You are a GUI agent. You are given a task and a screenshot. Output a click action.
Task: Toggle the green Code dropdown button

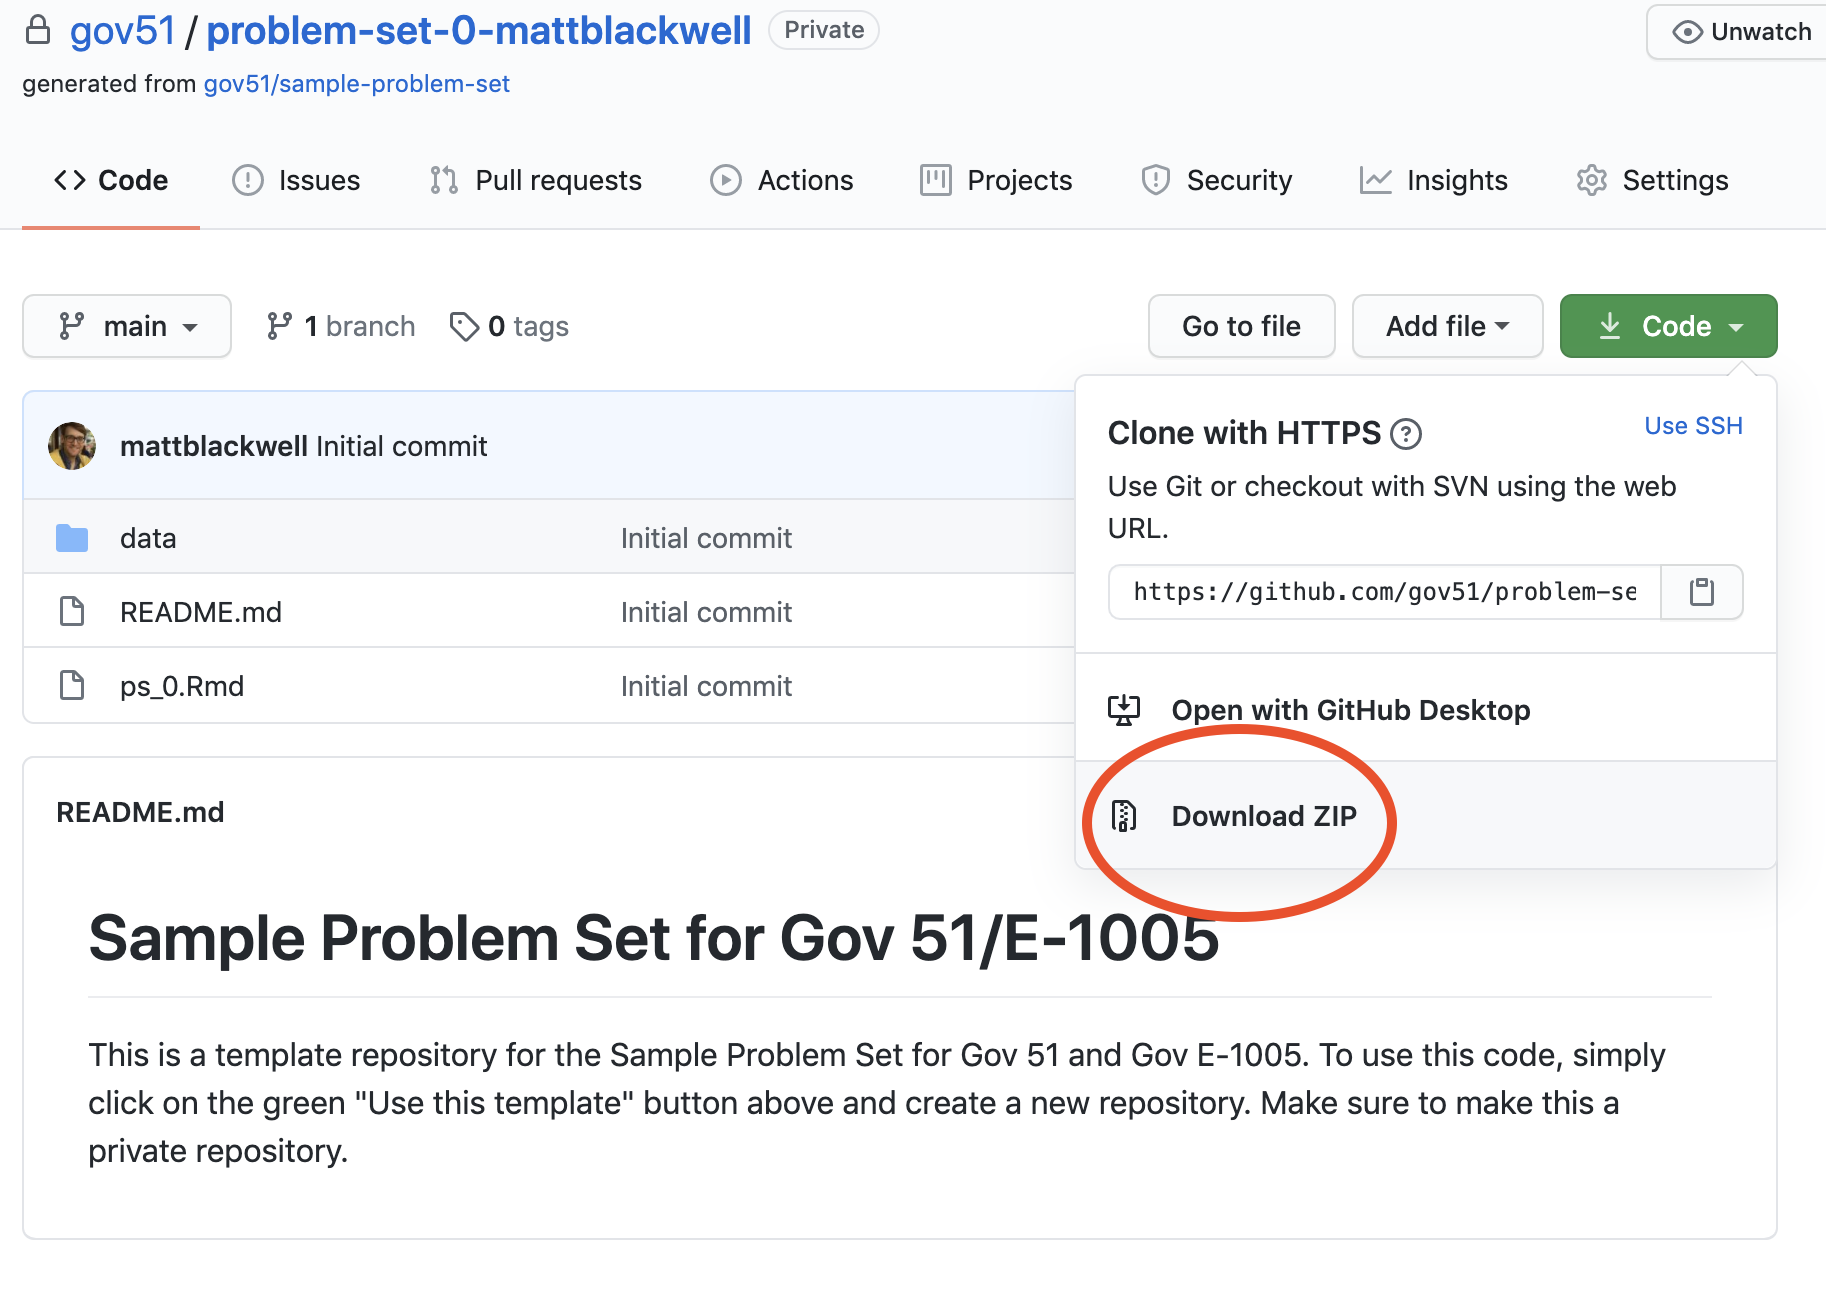coord(1668,326)
